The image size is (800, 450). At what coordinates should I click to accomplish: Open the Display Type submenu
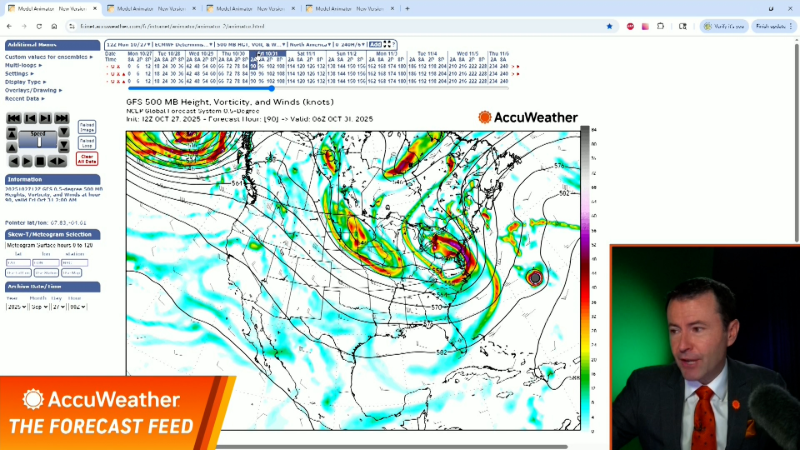click(24, 82)
